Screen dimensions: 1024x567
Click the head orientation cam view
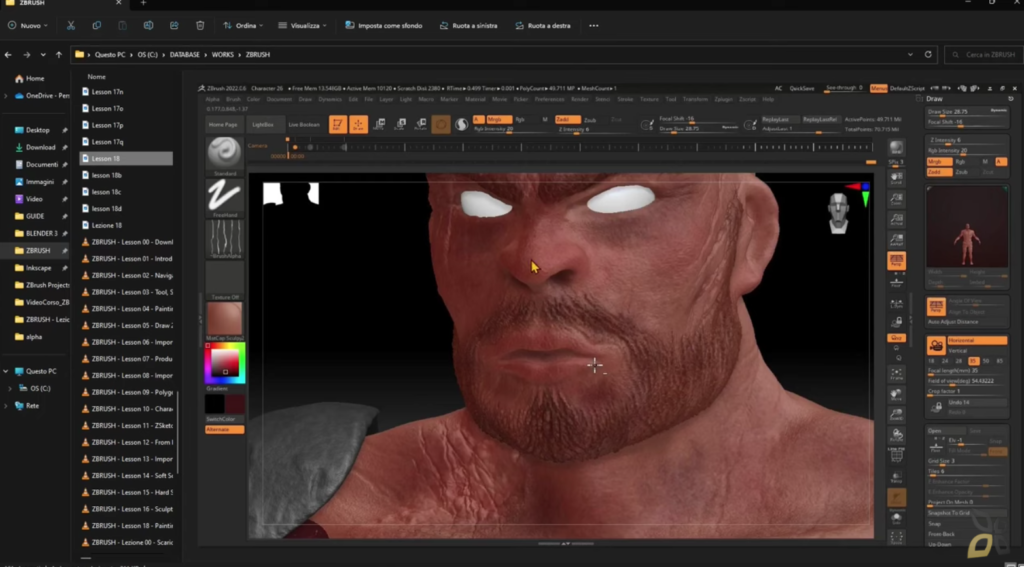838,213
